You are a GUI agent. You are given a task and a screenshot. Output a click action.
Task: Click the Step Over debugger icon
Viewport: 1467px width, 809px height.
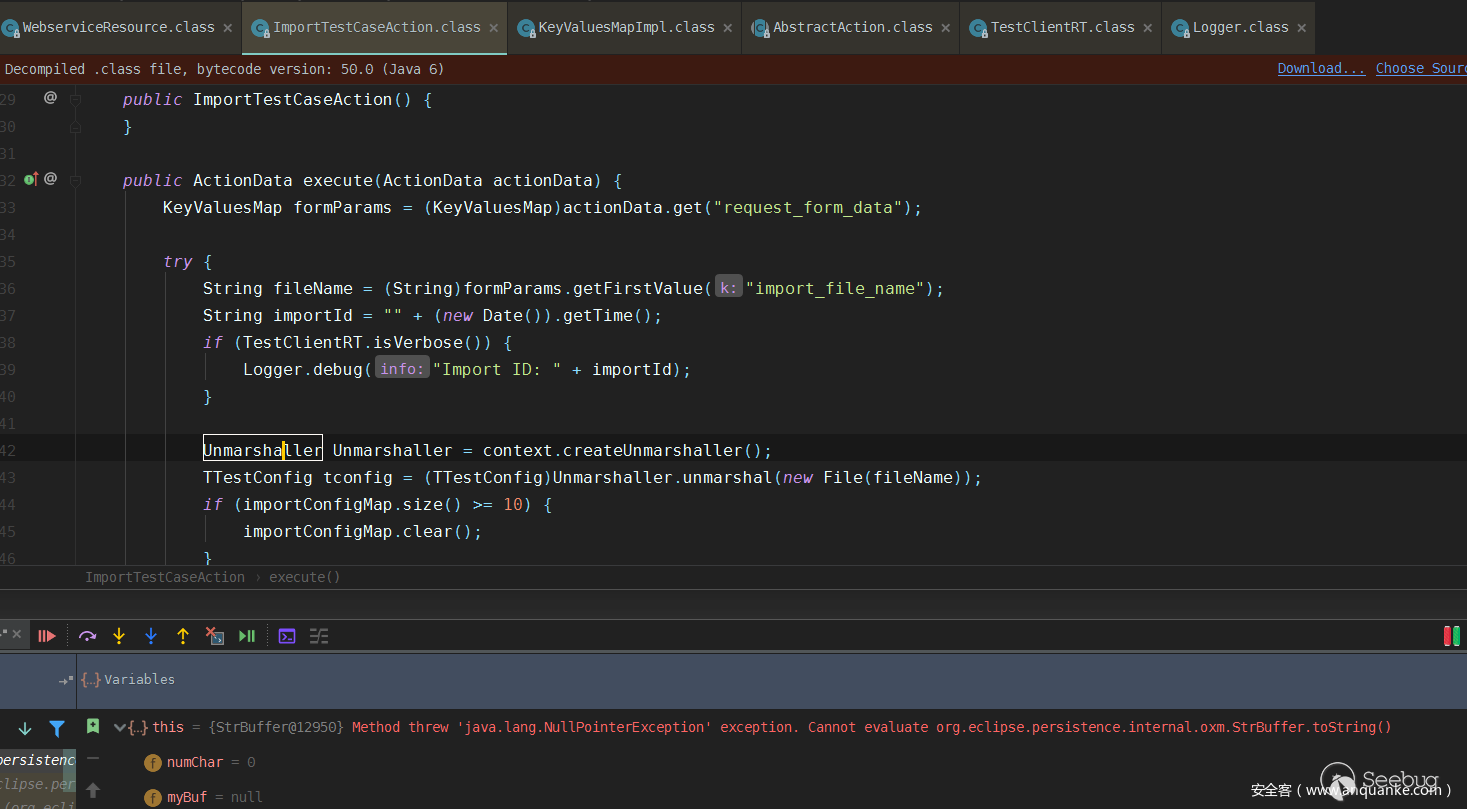(87, 636)
